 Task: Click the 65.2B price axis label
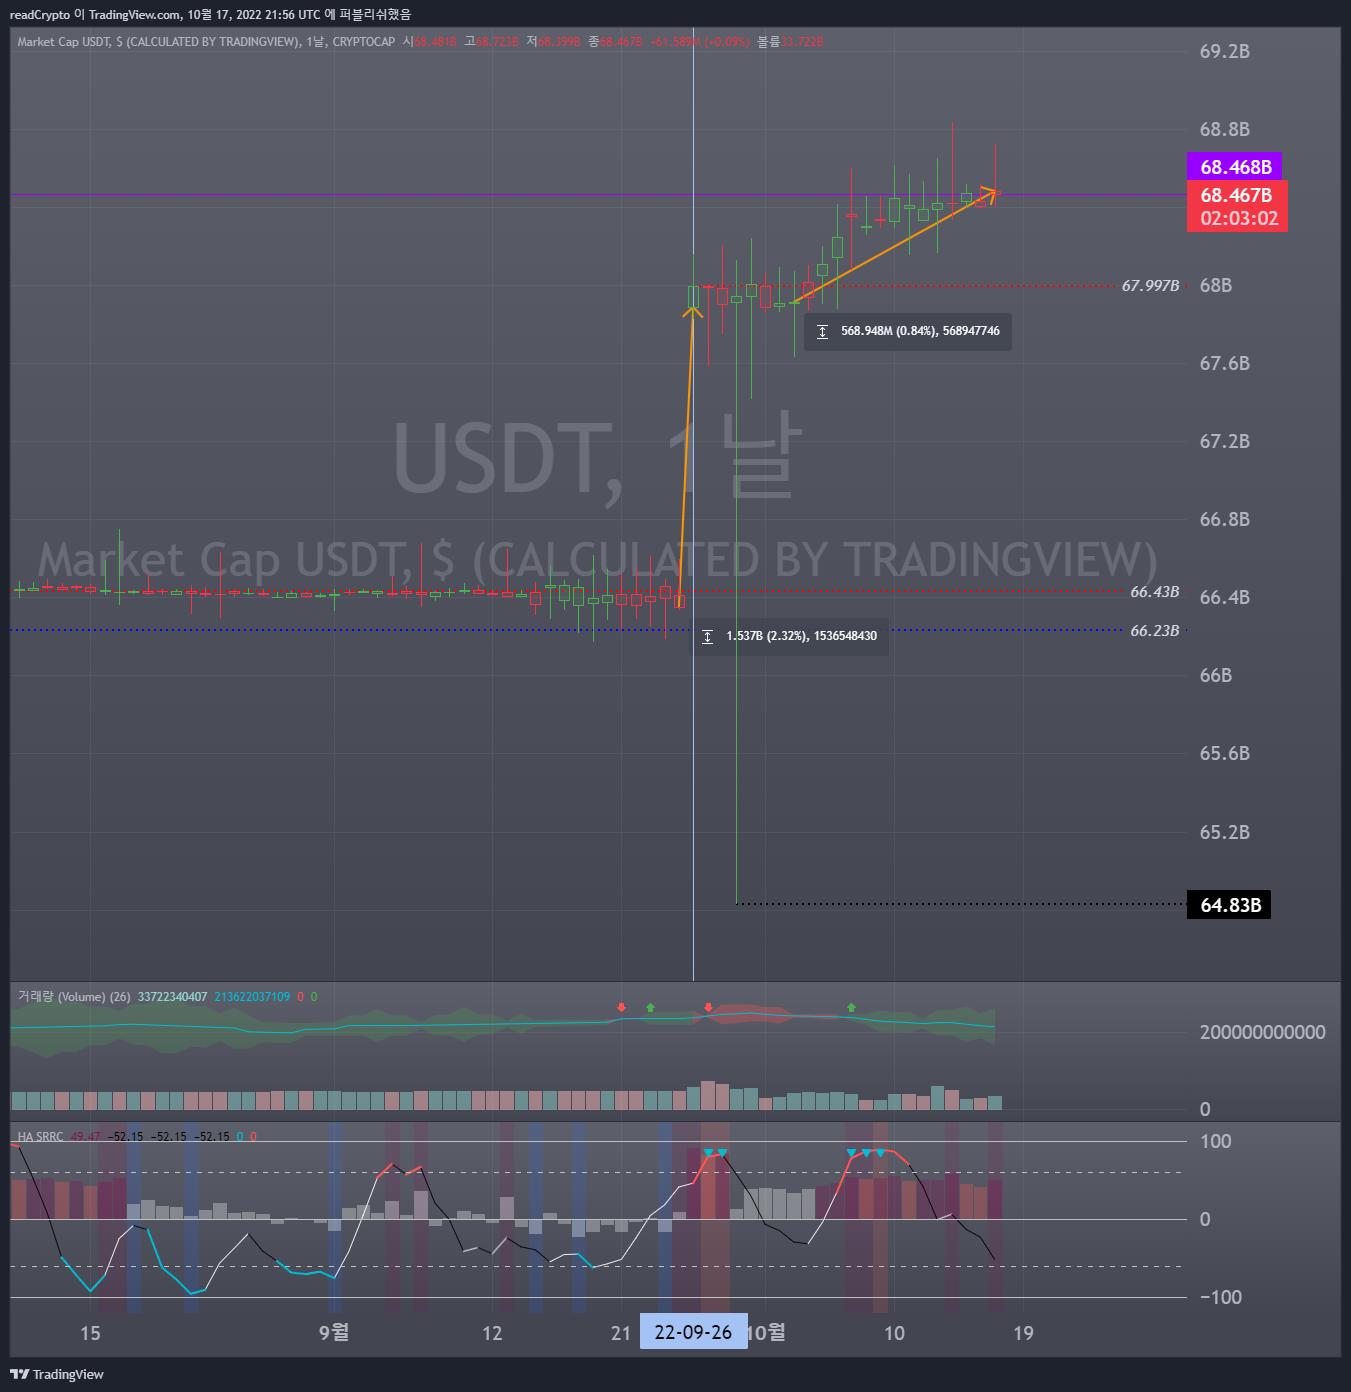pyautogui.click(x=1225, y=832)
